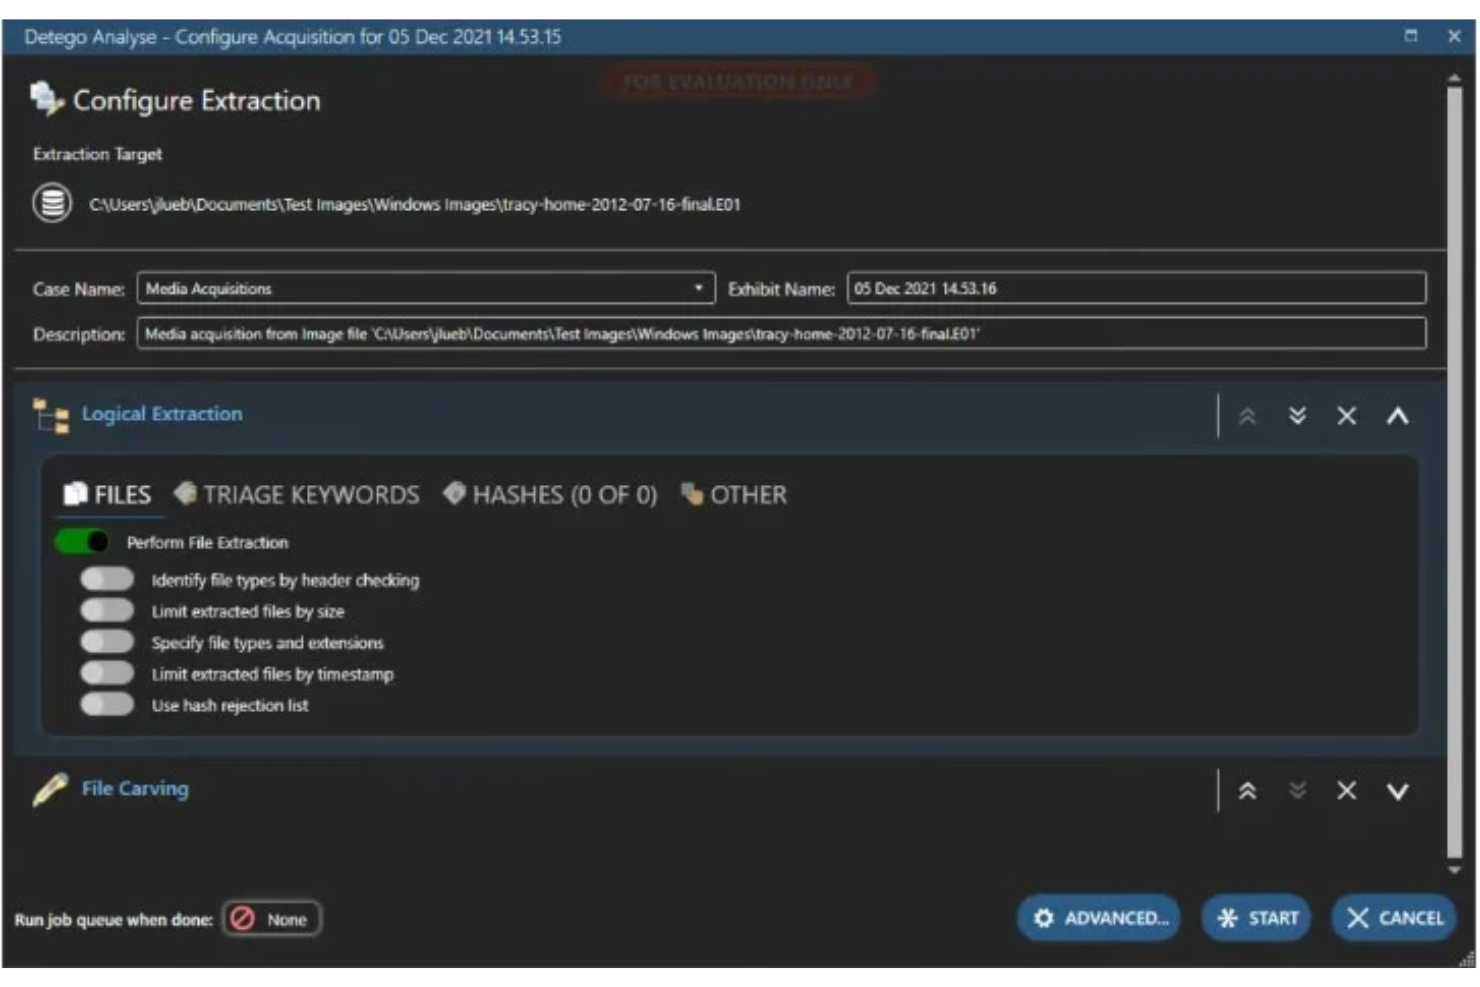1480x987 pixels.
Task: Enable identify file types by header checking
Action: (x=107, y=579)
